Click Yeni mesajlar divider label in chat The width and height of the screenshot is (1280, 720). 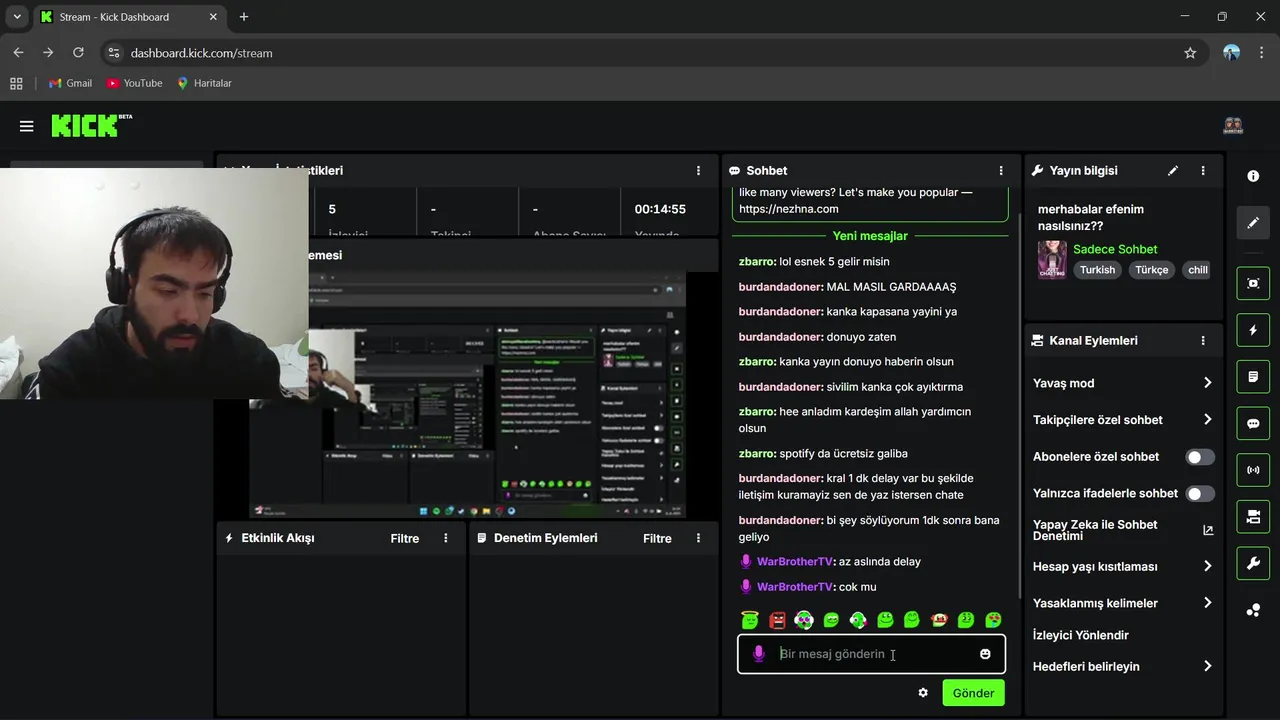(x=870, y=236)
